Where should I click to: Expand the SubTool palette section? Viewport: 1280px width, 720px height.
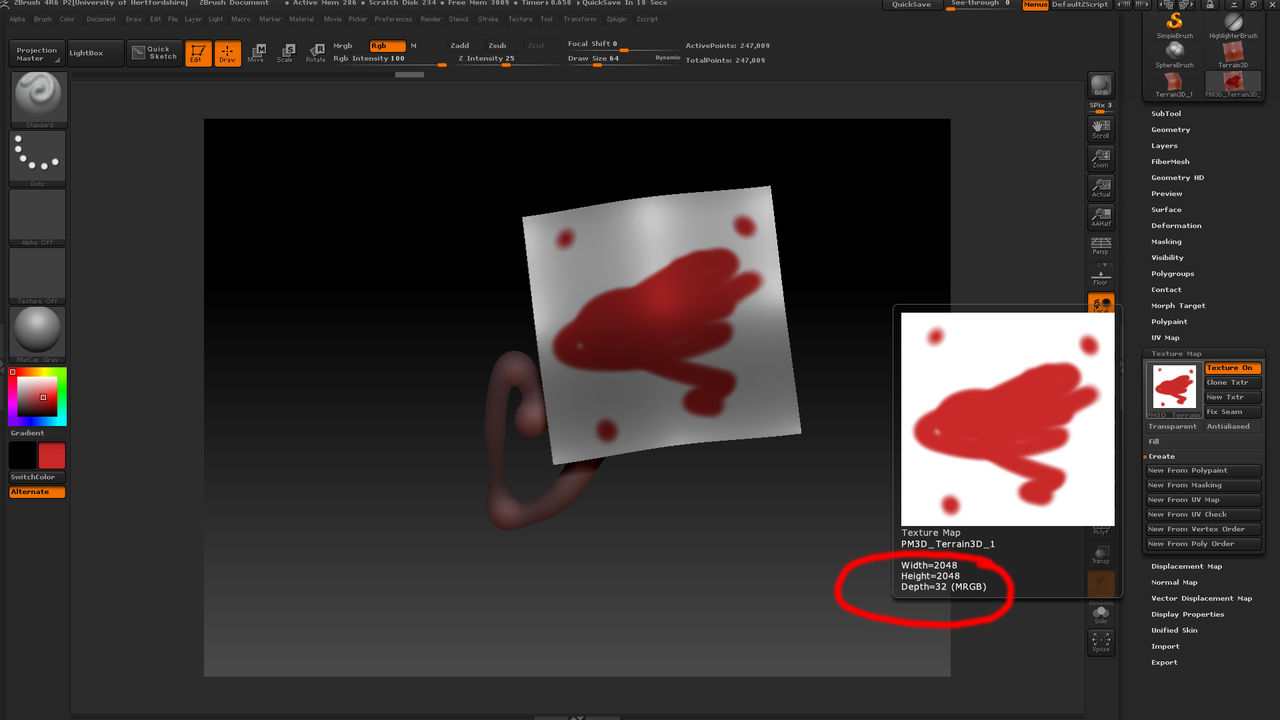1170,113
